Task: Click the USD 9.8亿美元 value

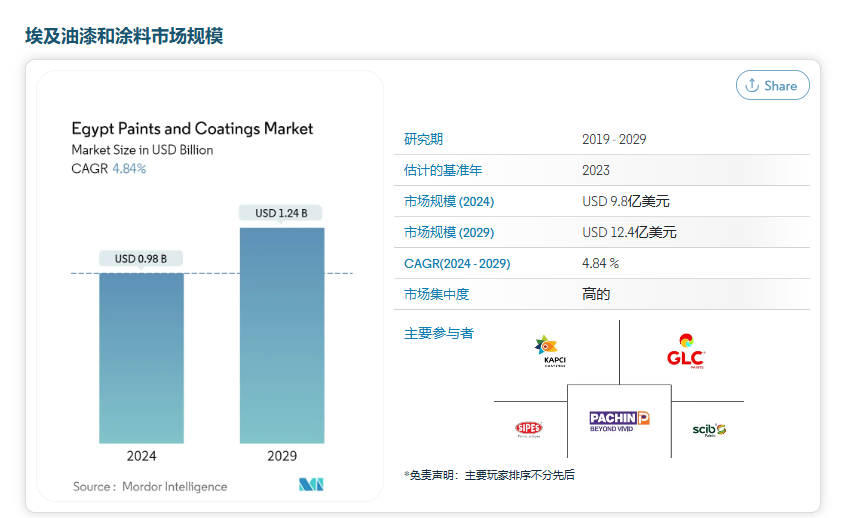Action: [x=626, y=201]
